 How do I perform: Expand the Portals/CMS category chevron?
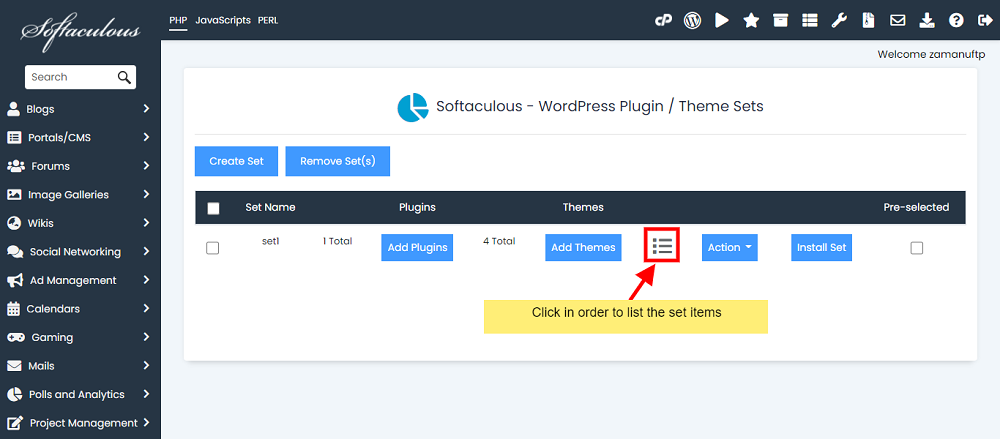click(146, 137)
